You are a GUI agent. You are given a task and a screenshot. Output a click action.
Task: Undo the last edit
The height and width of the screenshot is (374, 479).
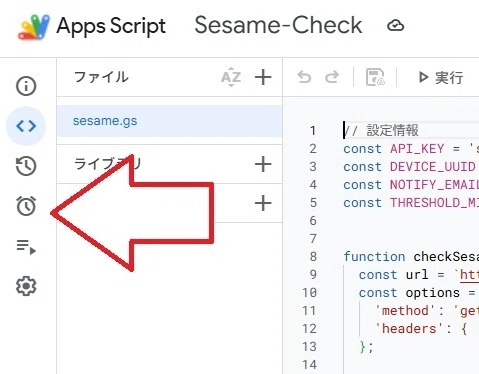click(304, 77)
